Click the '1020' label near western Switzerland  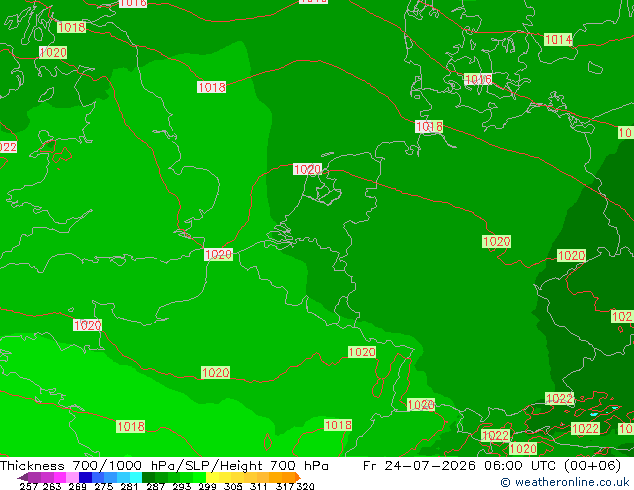click(421, 405)
